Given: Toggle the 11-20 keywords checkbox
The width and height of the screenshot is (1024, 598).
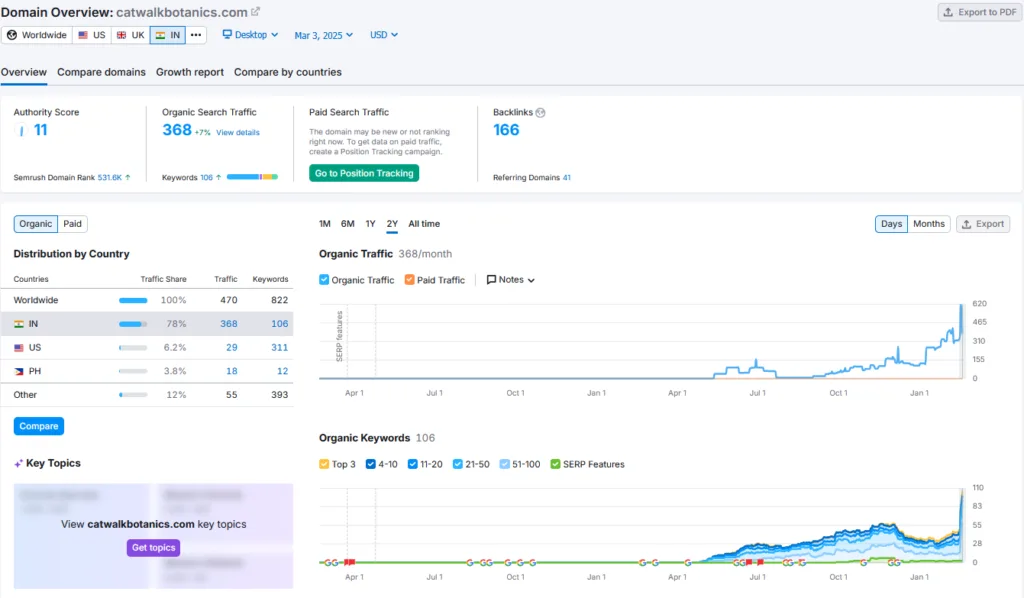Looking at the screenshot, I should click(x=413, y=464).
